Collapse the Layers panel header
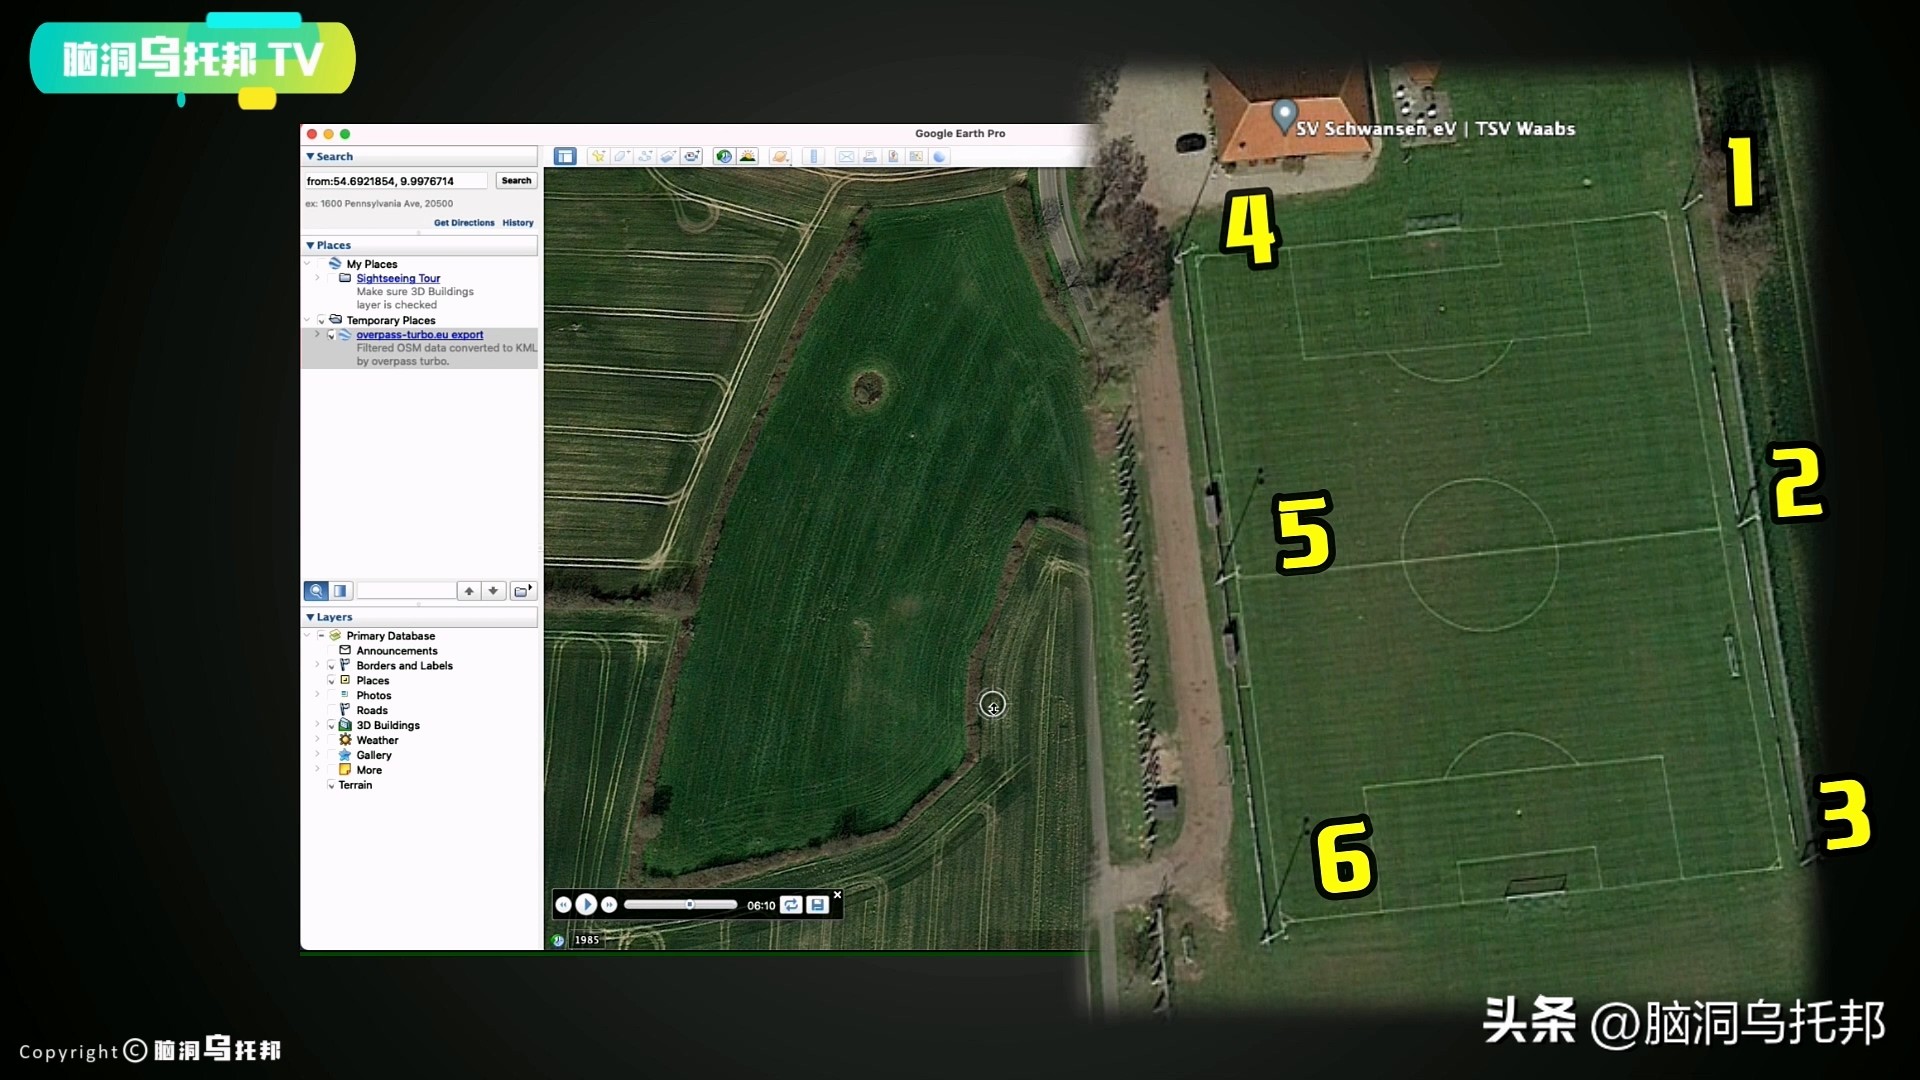1920x1080 pixels. (x=310, y=617)
